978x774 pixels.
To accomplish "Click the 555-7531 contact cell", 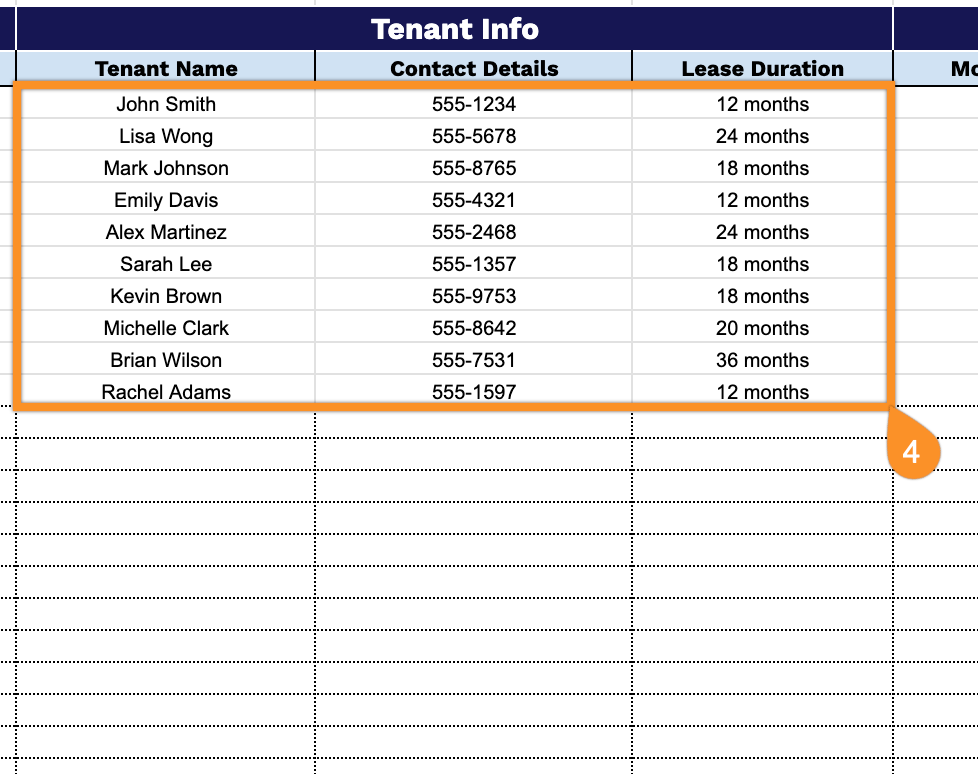I will pos(474,360).
